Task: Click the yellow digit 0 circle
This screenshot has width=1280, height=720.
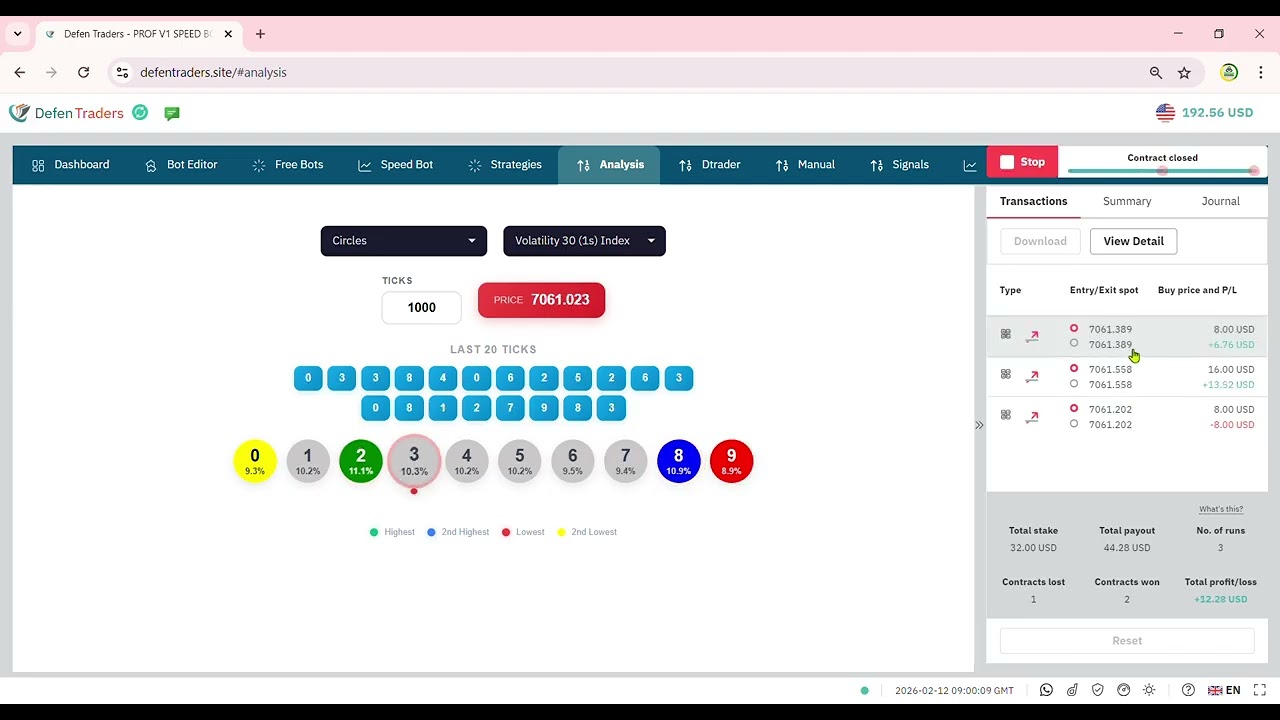Action: coord(255,461)
